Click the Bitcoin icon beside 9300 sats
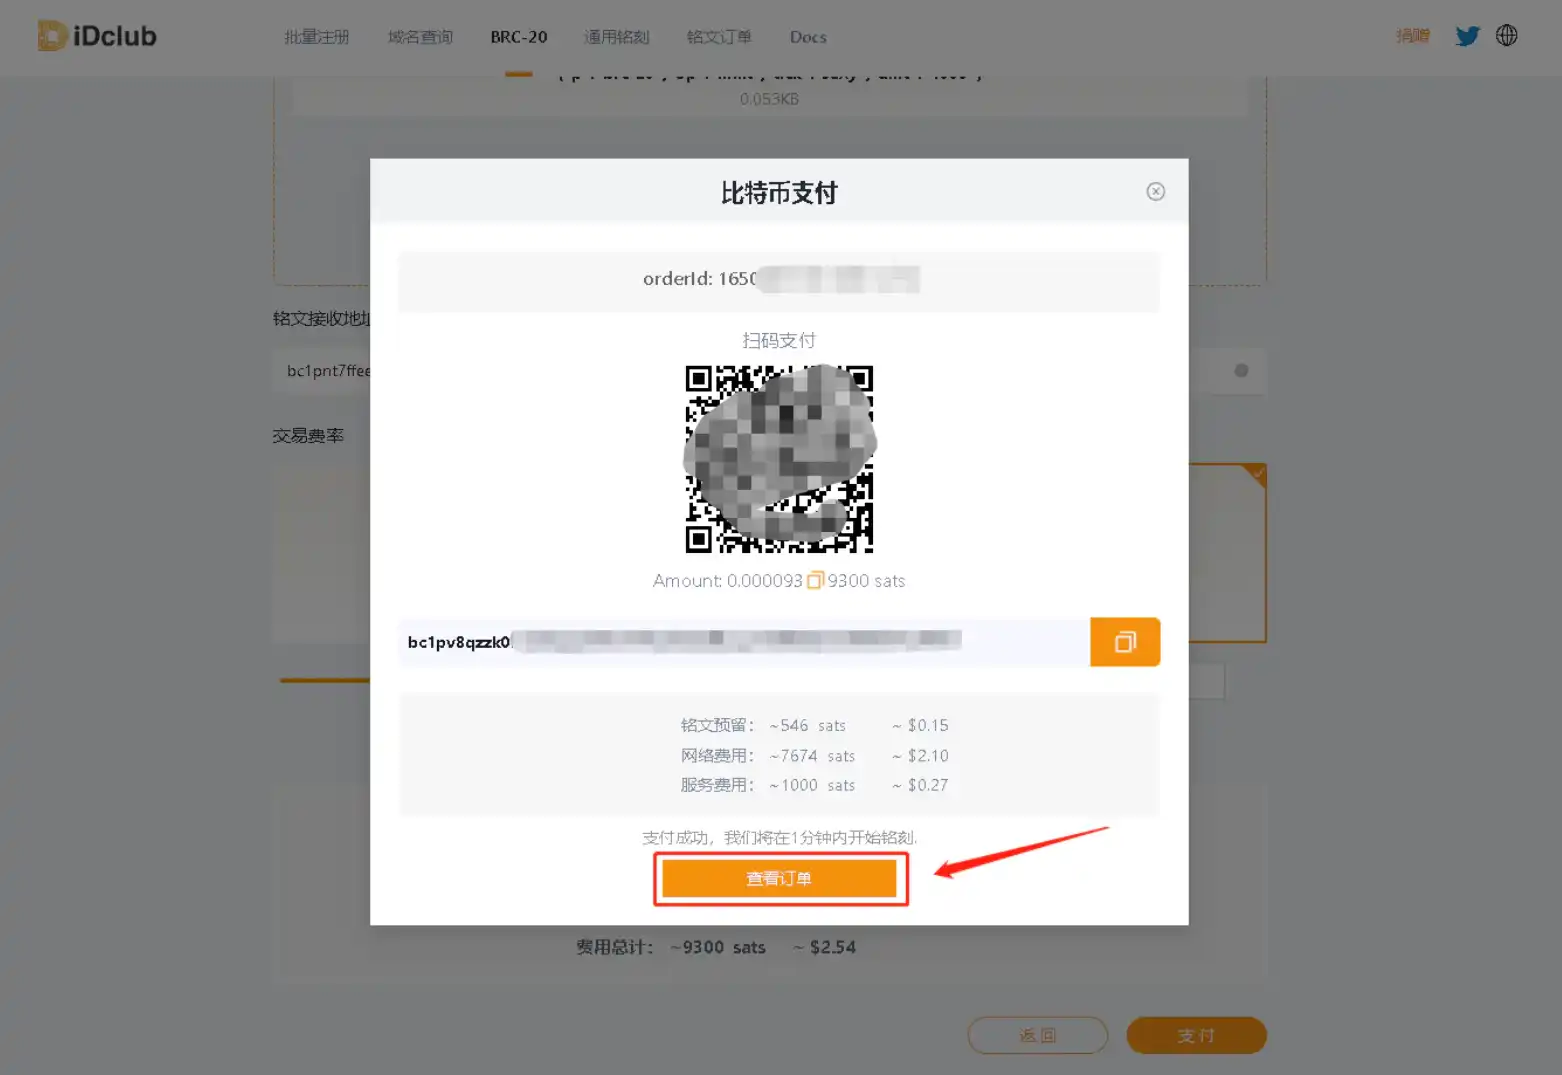Screen dimensions: 1562x1075 [x=816, y=580]
